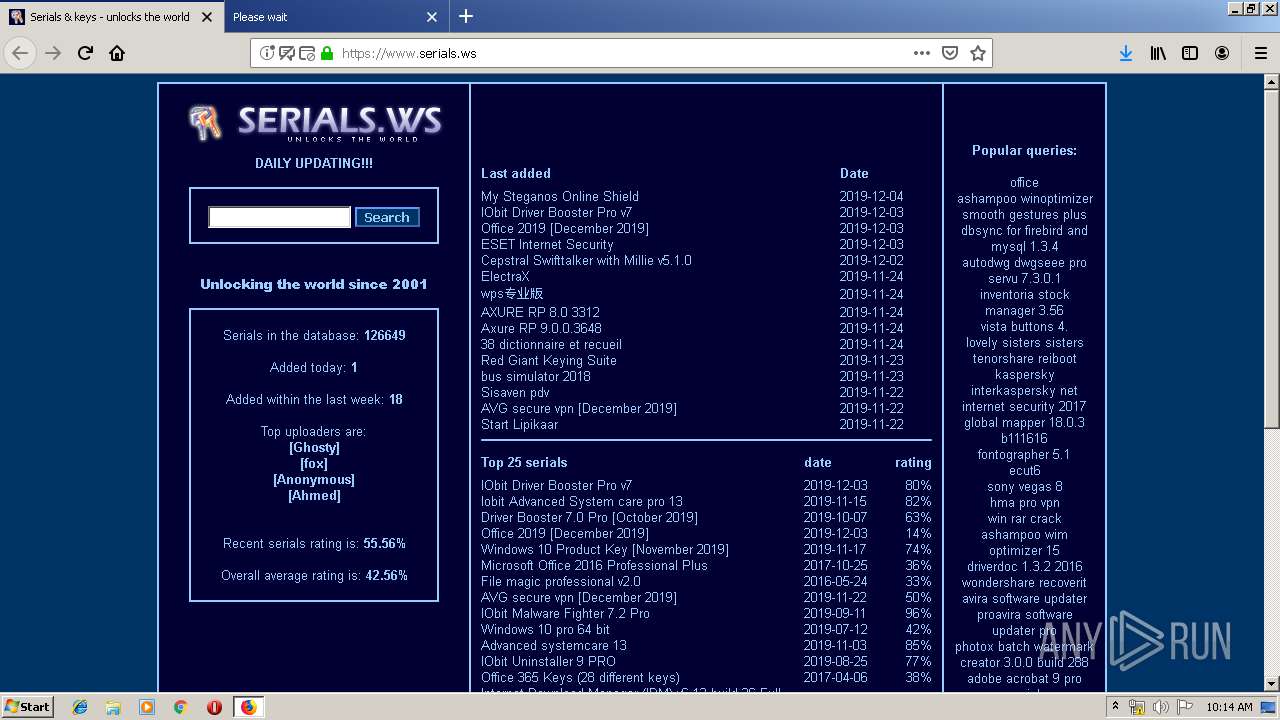Select popular query sony vegas 8
Screen dimensions: 1280x720
point(1025,486)
